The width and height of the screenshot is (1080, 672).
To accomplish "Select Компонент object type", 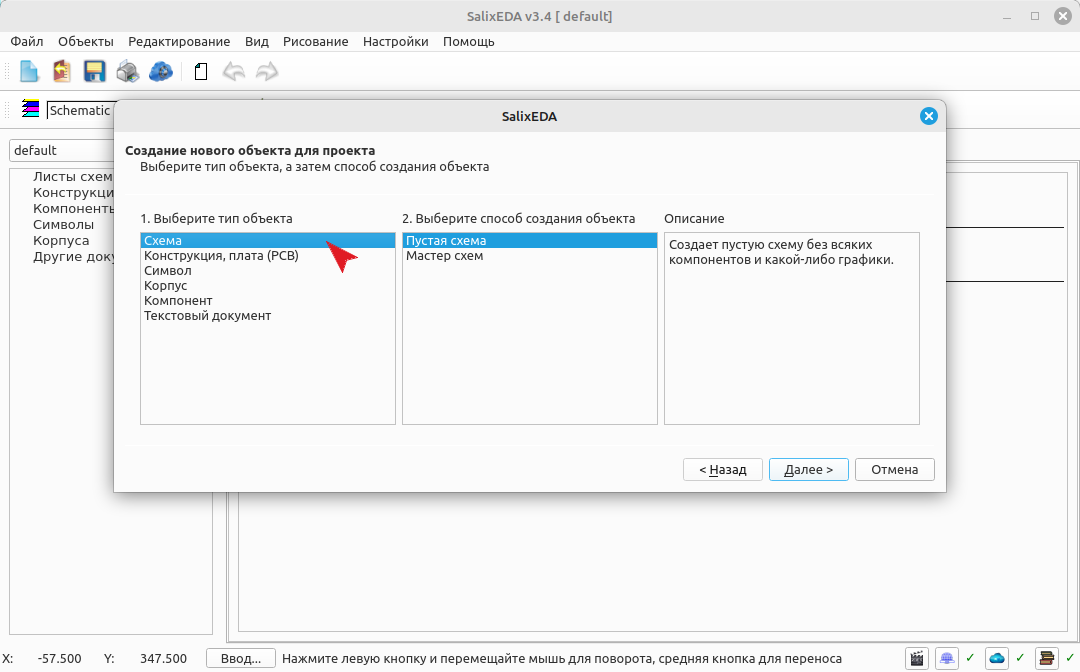I will click(268, 301).
